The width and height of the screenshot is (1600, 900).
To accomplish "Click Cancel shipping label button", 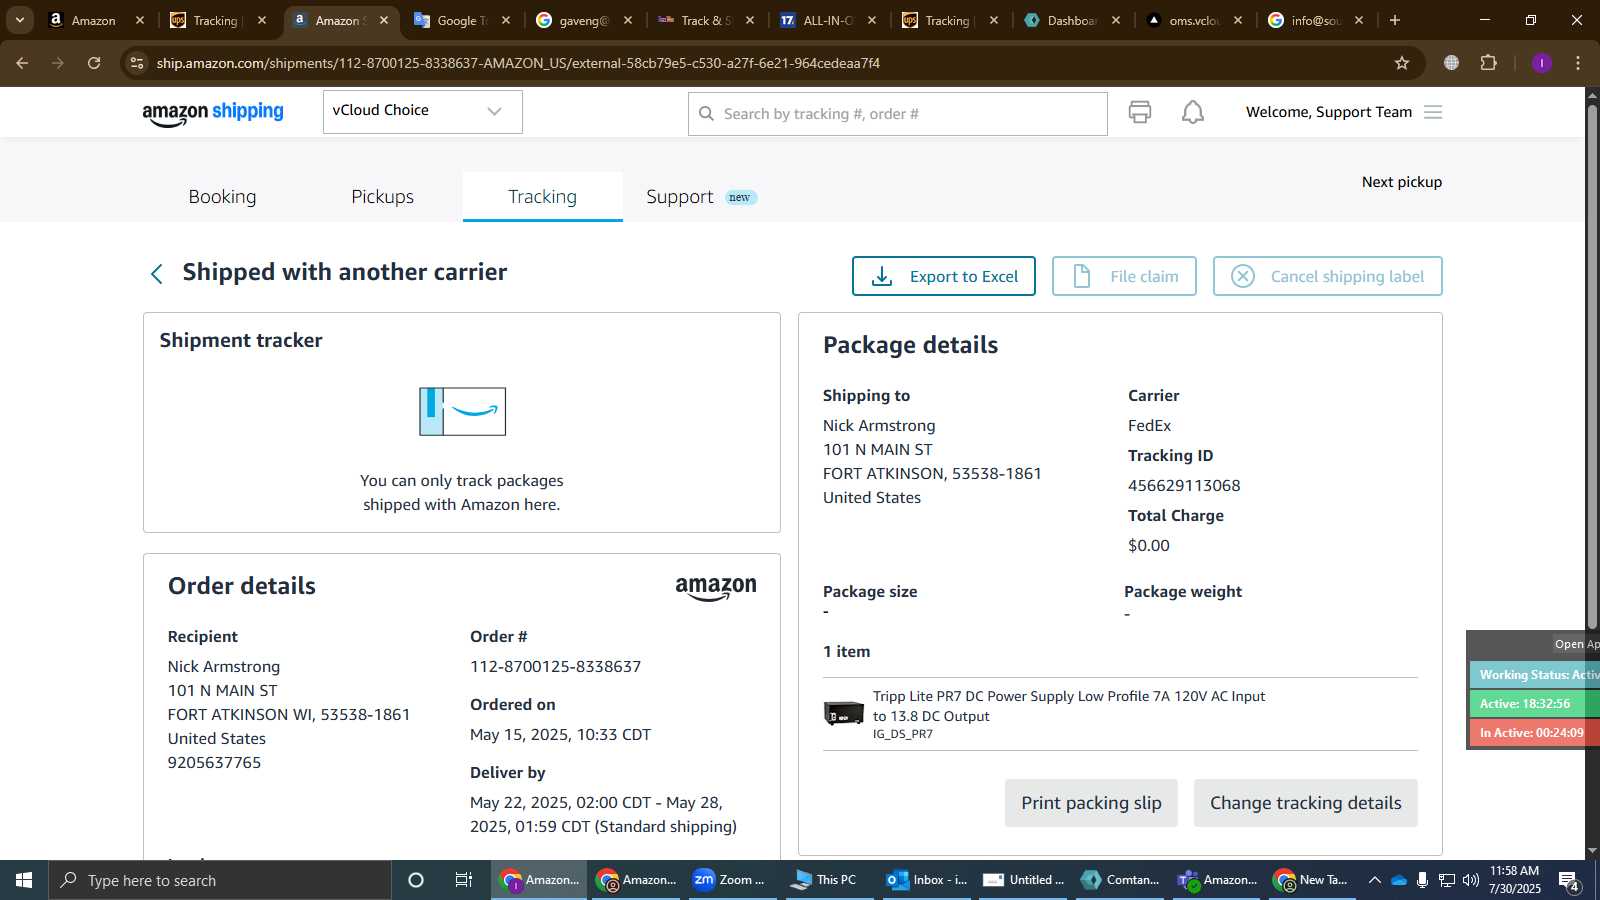I will (1327, 276).
